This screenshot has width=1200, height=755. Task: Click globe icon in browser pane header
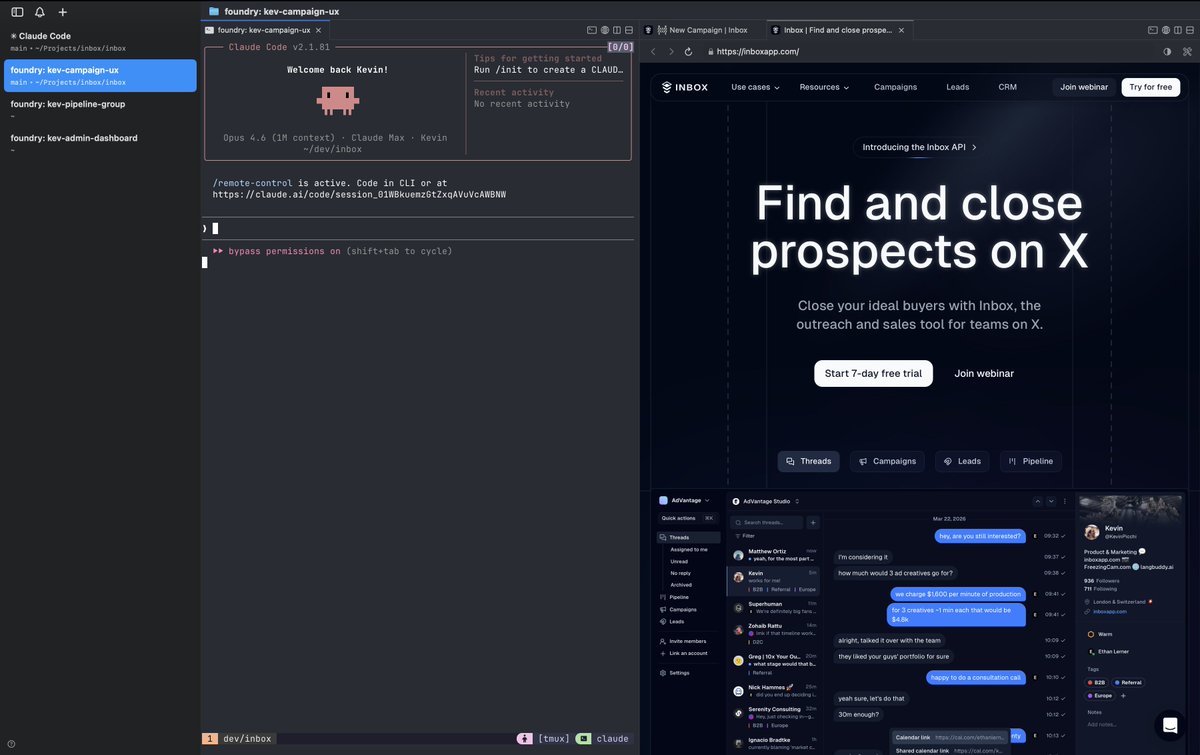pyautogui.click(x=1166, y=30)
